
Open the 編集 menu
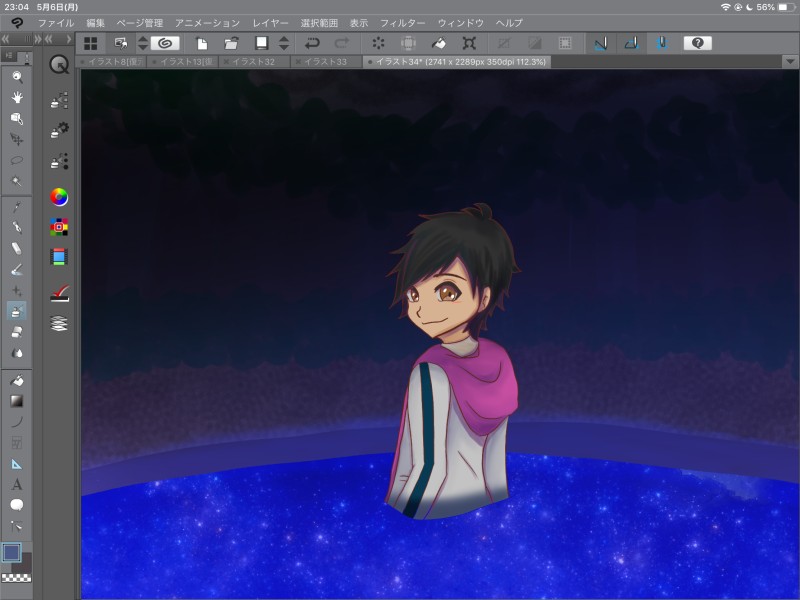coord(95,23)
